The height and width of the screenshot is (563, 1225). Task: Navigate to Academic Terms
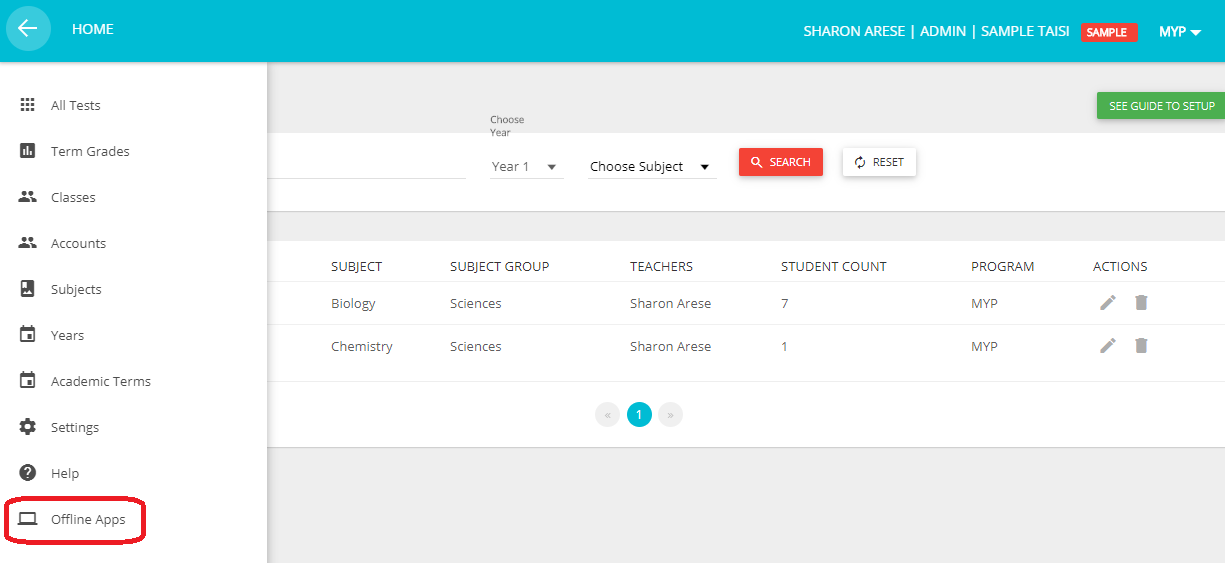pos(100,381)
